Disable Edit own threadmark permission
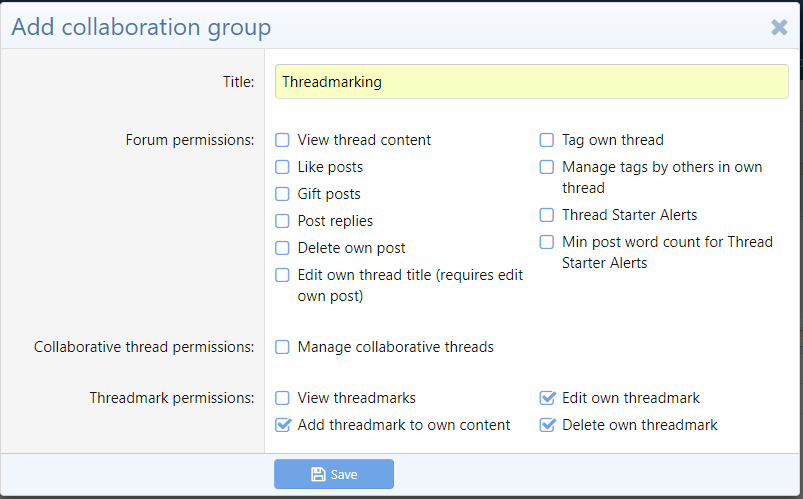 (x=547, y=398)
